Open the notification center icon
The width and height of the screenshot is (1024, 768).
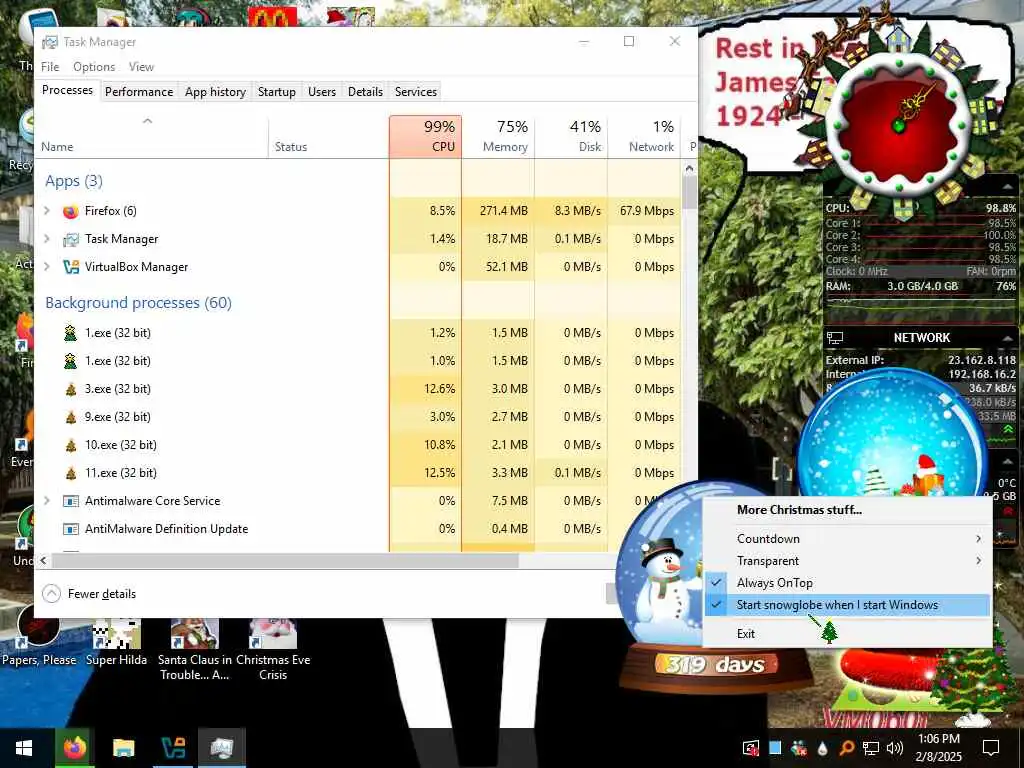[x=991, y=748]
